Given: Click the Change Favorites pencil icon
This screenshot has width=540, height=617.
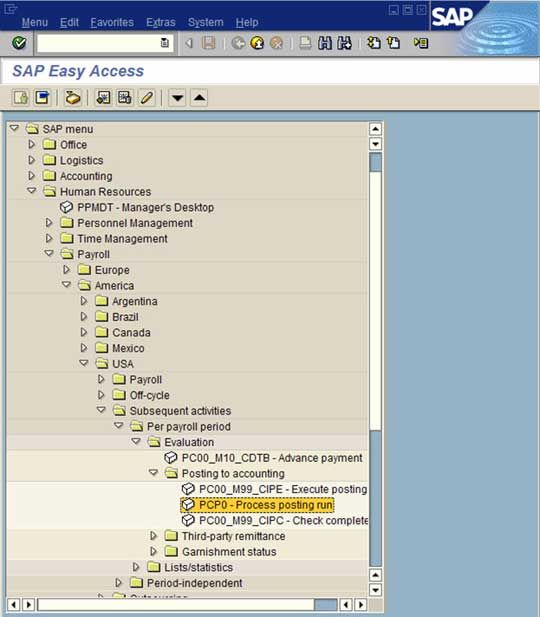Looking at the screenshot, I should (146, 98).
